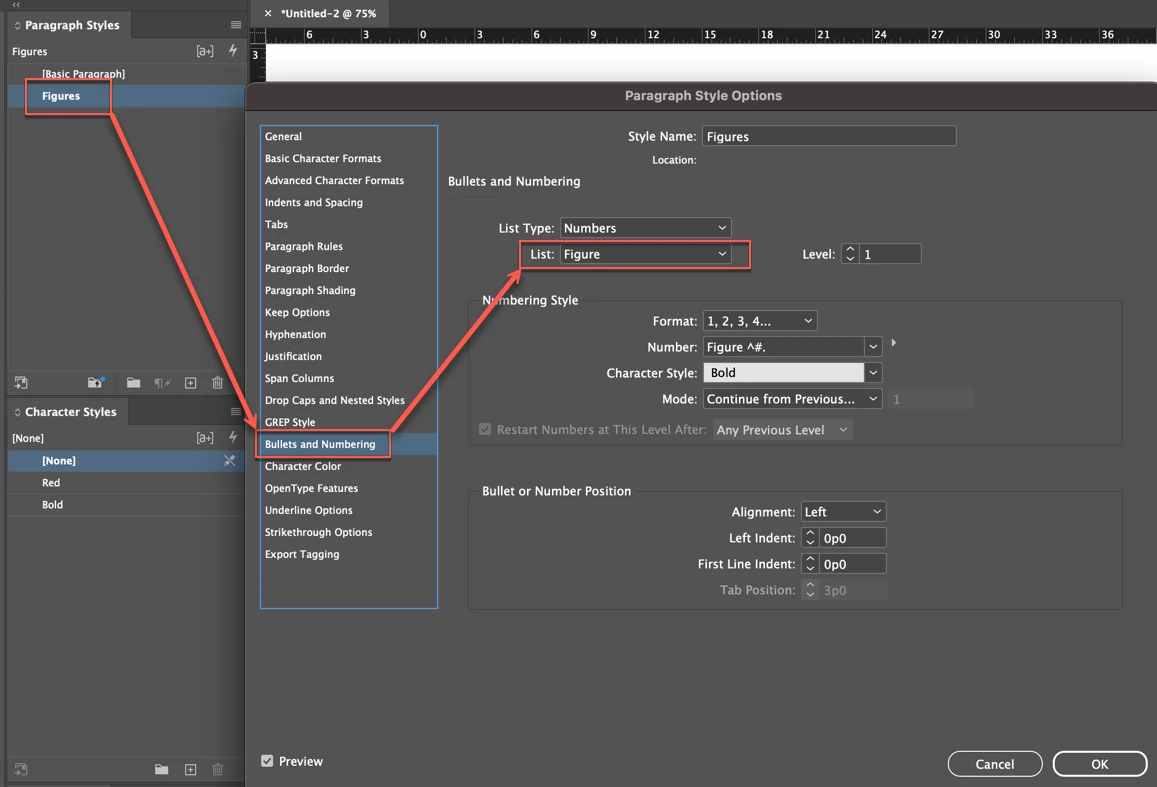Open the Character Styles panel menu

[x=235, y=412]
